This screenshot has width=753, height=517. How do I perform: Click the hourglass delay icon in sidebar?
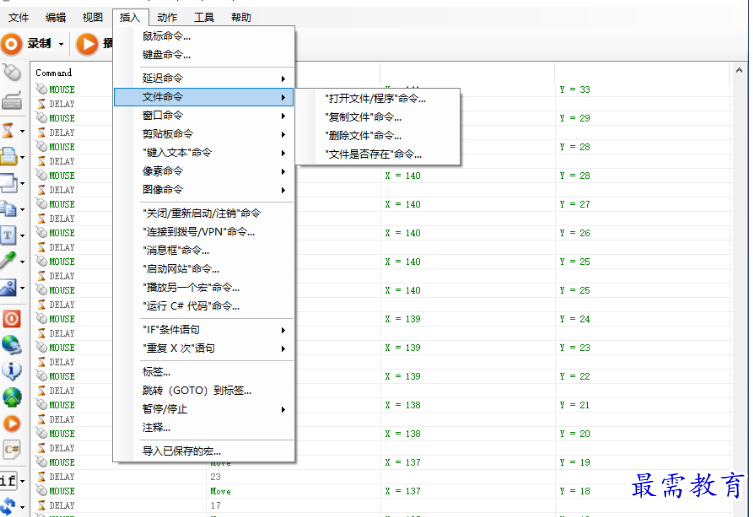pyautogui.click(x=8, y=130)
